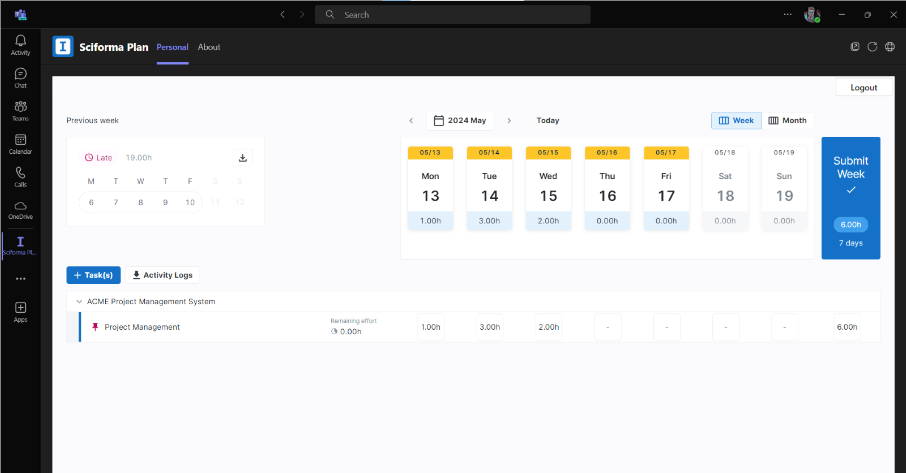
Task: Select the Personal tab
Action: (172, 47)
